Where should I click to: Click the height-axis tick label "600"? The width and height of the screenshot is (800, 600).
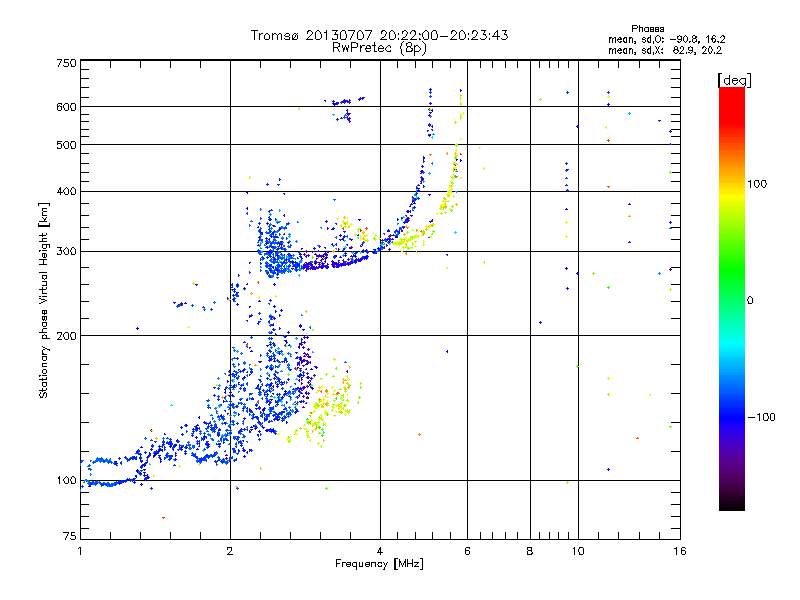coord(66,107)
